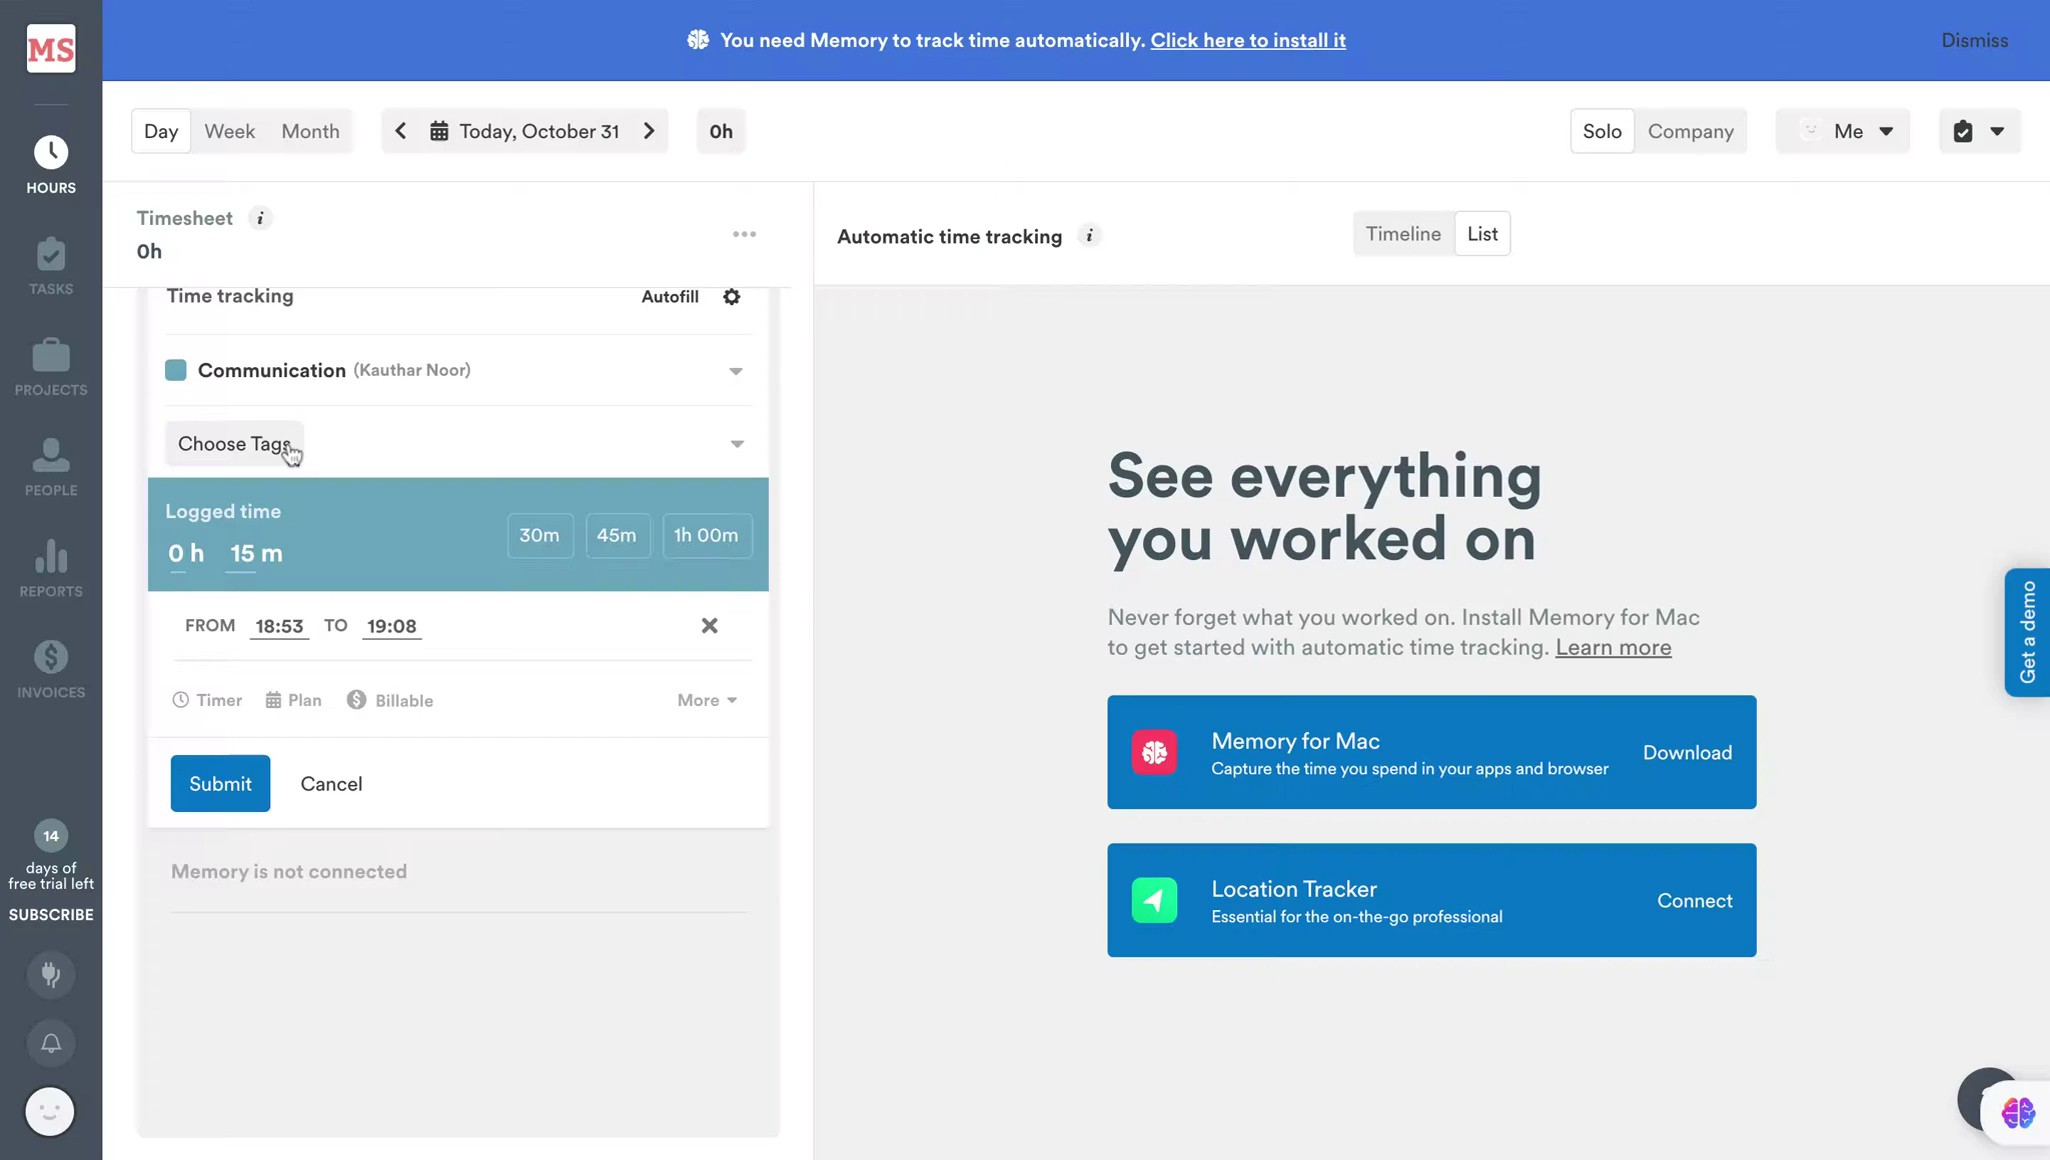Open the Choose Tags dropdown arrow
The height and width of the screenshot is (1160, 2050).
737,444
